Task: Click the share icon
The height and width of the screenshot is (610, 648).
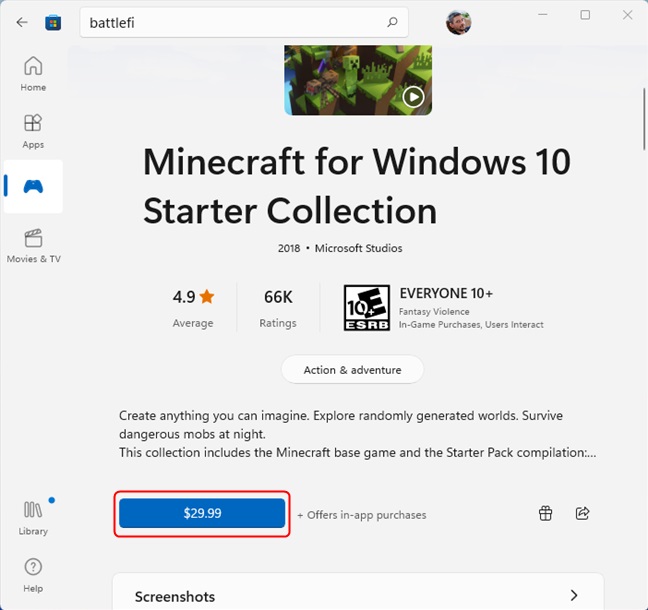Action: (x=582, y=513)
